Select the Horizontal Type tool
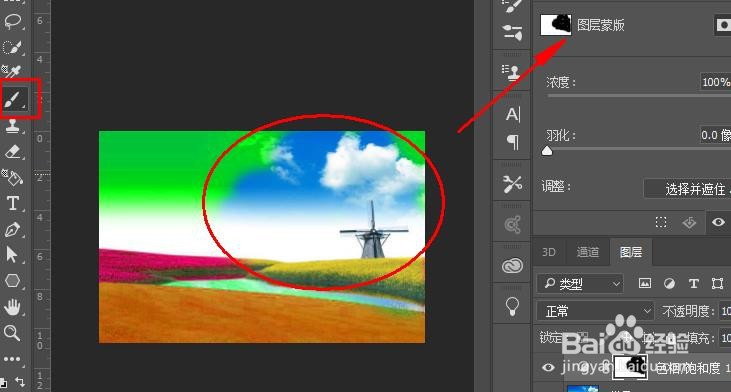731x392 pixels. tap(13, 204)
